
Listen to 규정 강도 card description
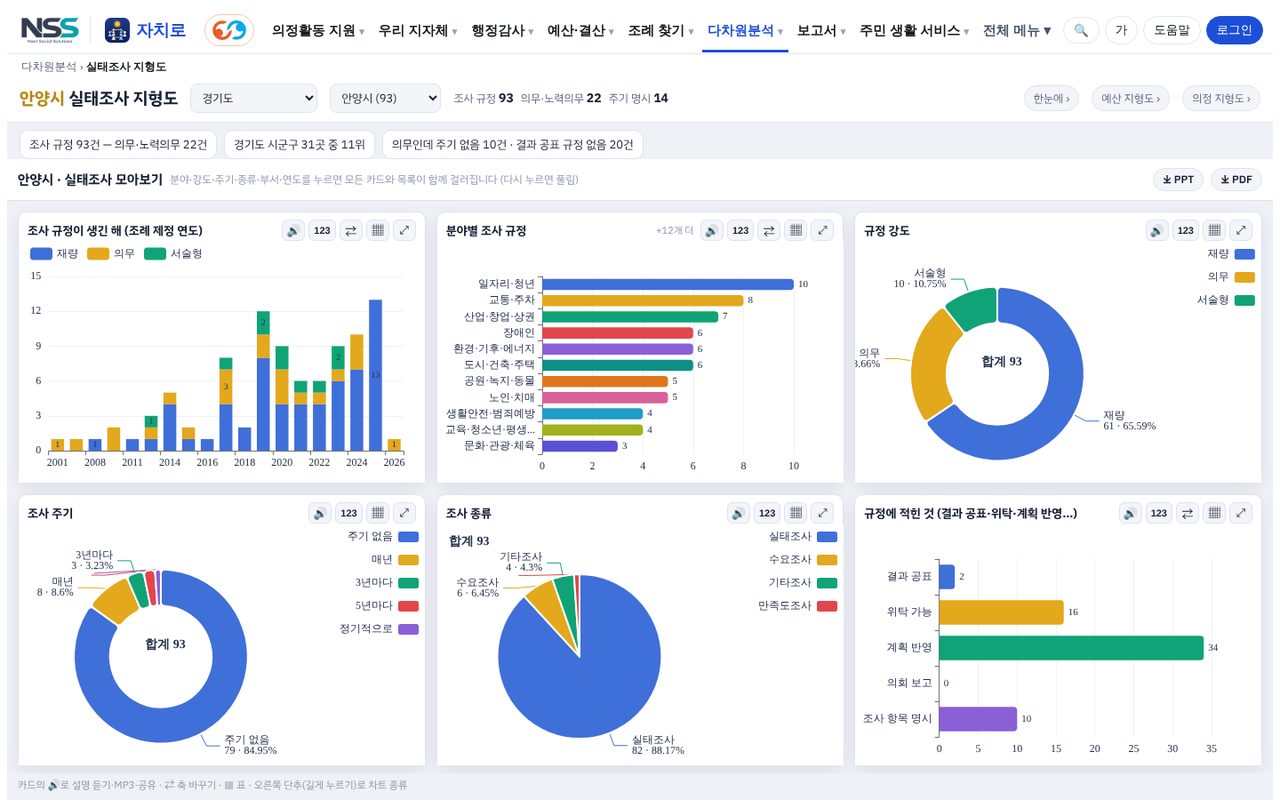click(x=1157, y=231)
